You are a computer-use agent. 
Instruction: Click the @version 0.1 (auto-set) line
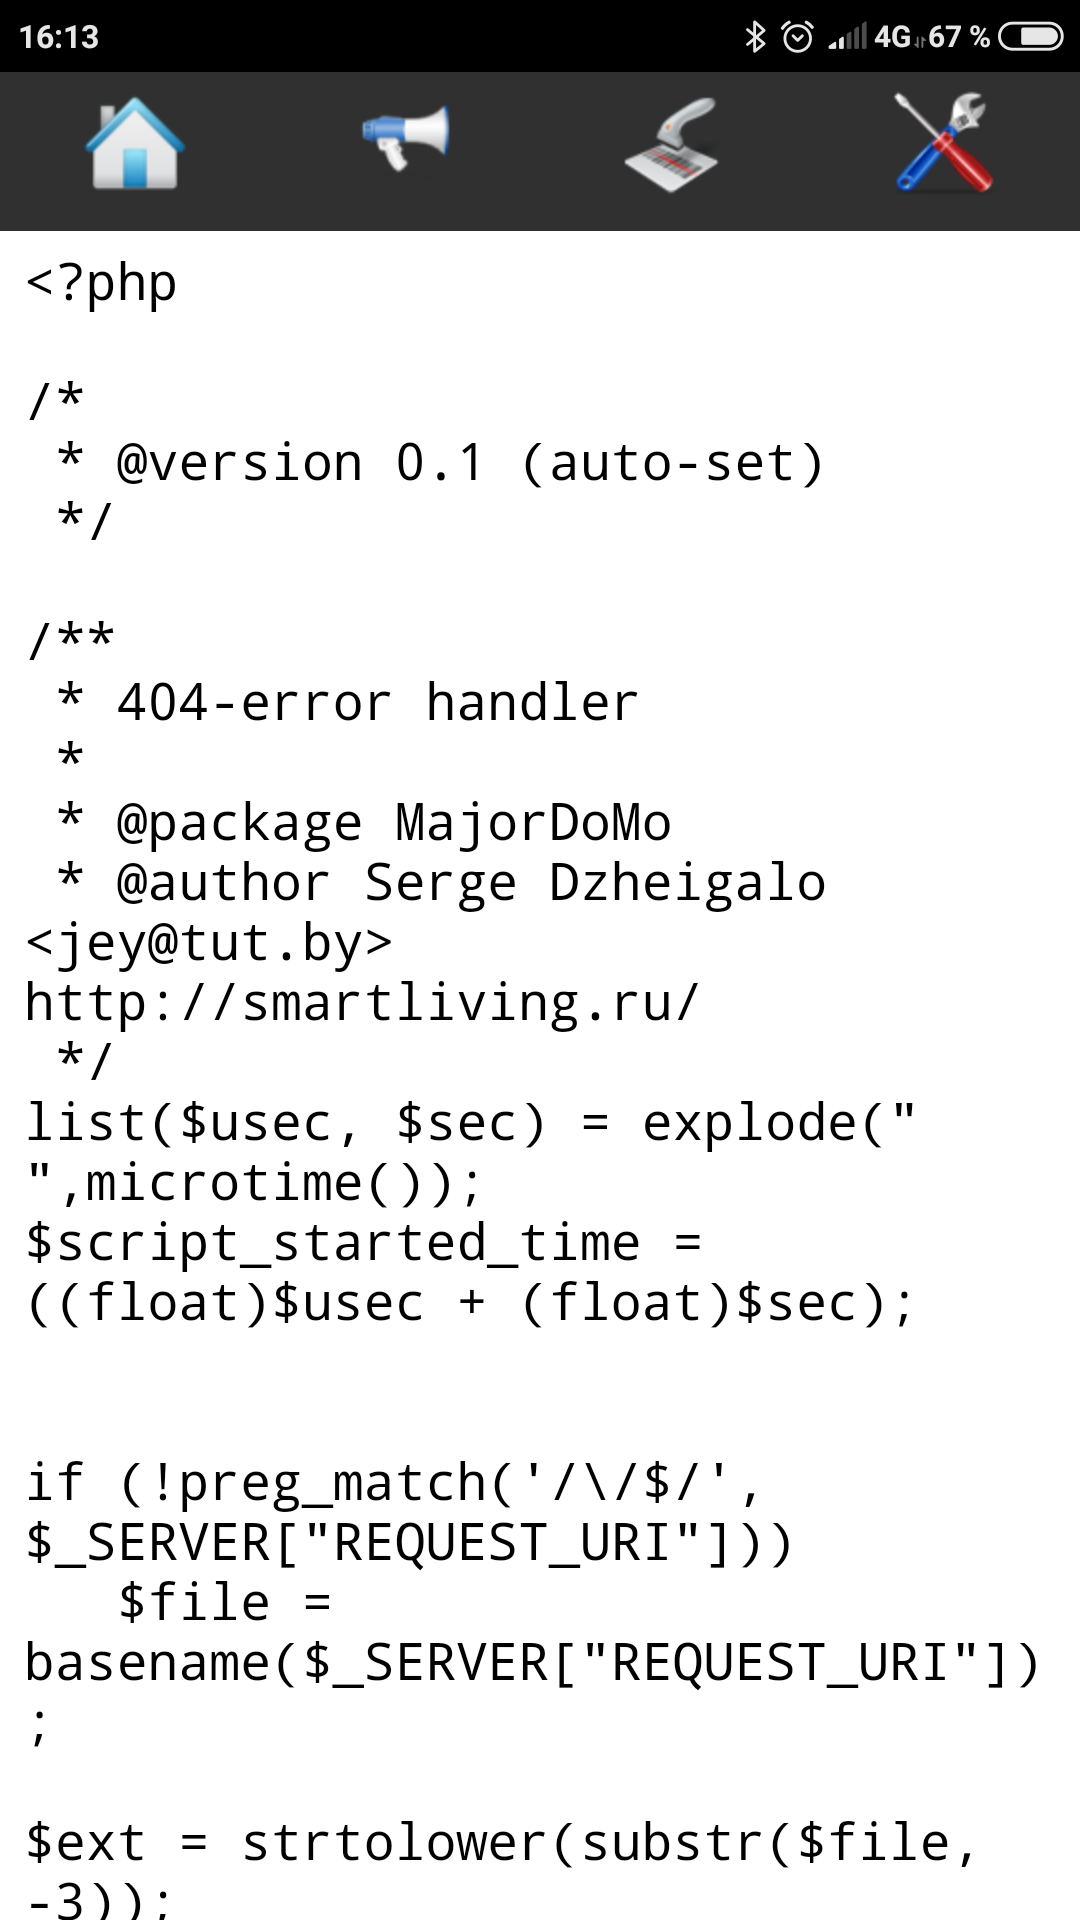470,463
